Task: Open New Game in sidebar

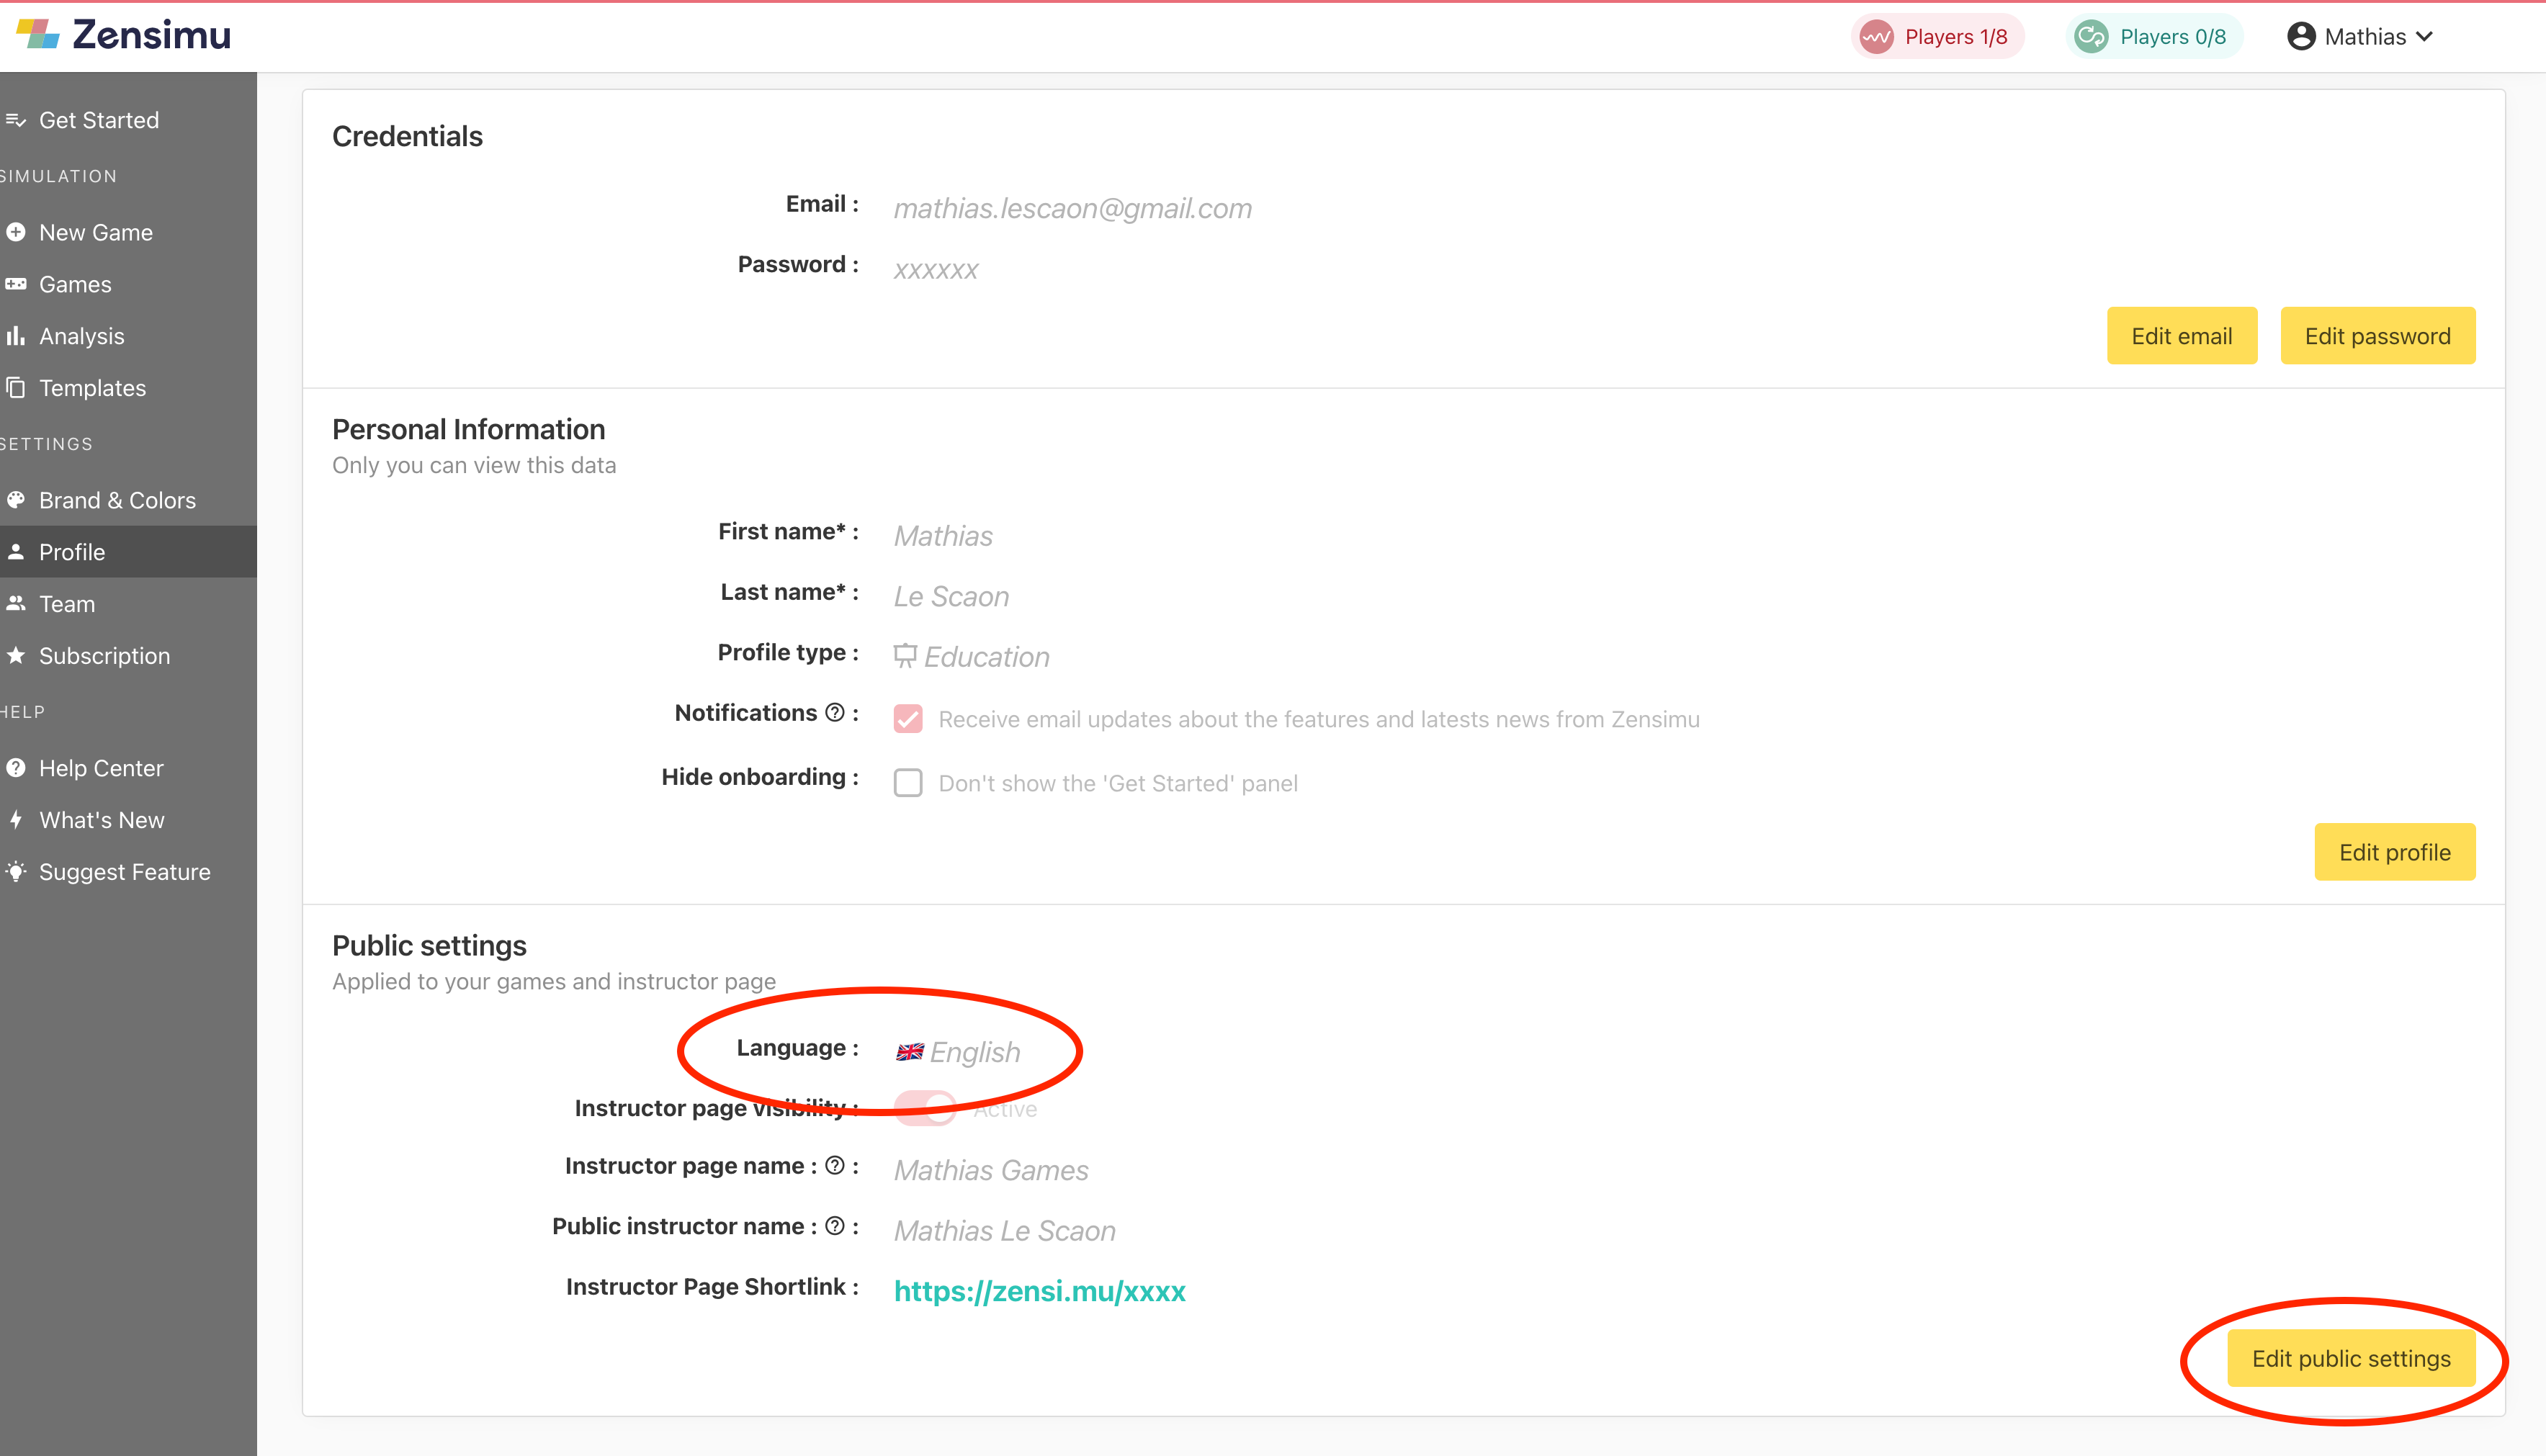Action: point(128,232)
